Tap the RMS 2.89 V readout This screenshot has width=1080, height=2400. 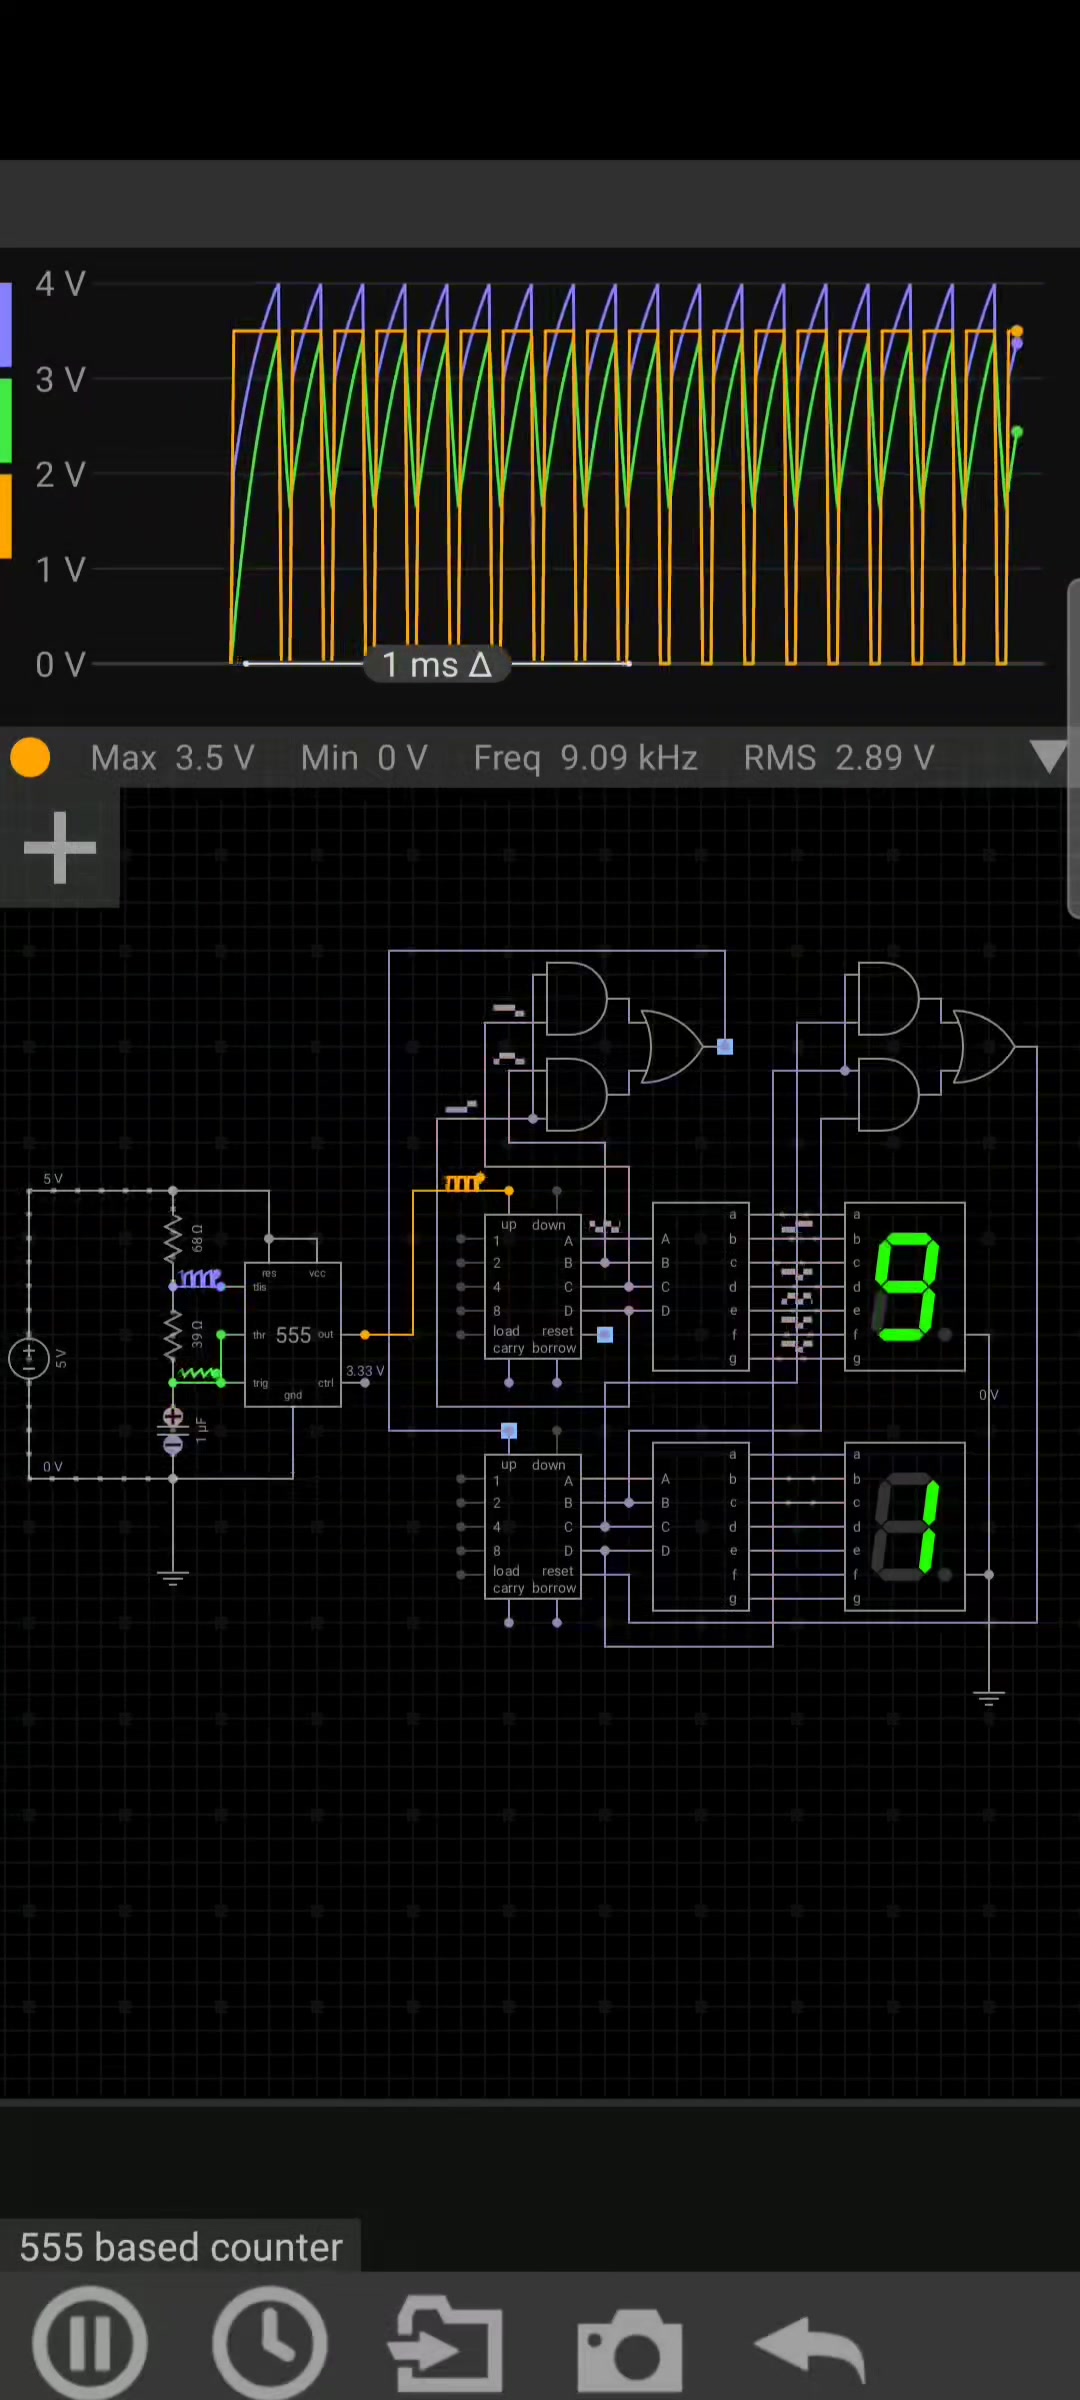click(x=839, y=757)
